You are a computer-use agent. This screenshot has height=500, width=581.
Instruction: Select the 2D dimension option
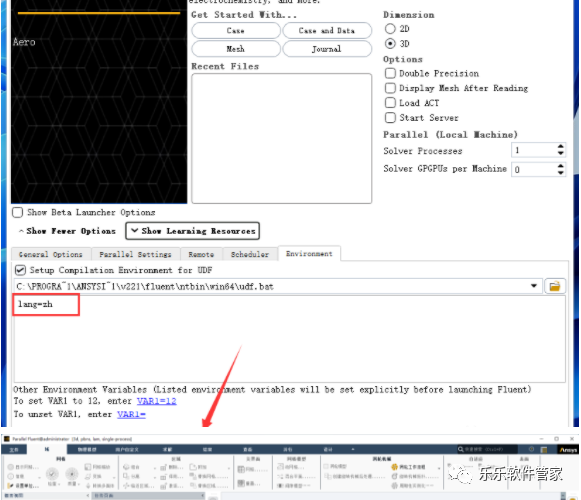(x=390, y=29)
